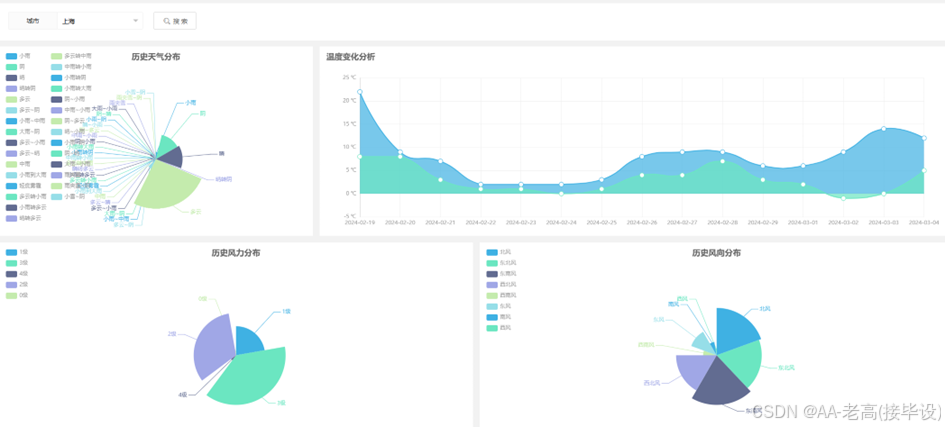This screenshot has height=427, width=945.
Task: Toggle the 西南风 wind direction legend item
Action: 501,295
